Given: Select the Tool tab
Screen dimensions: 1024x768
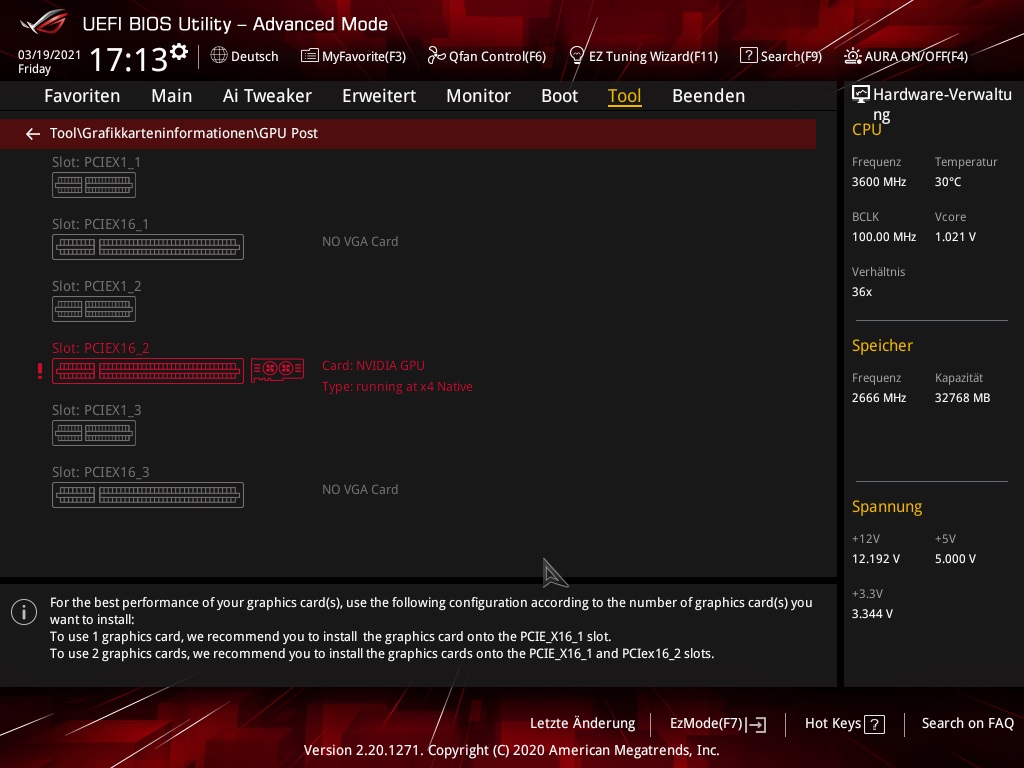Looking at the screenshot, I should coord(624,95).
